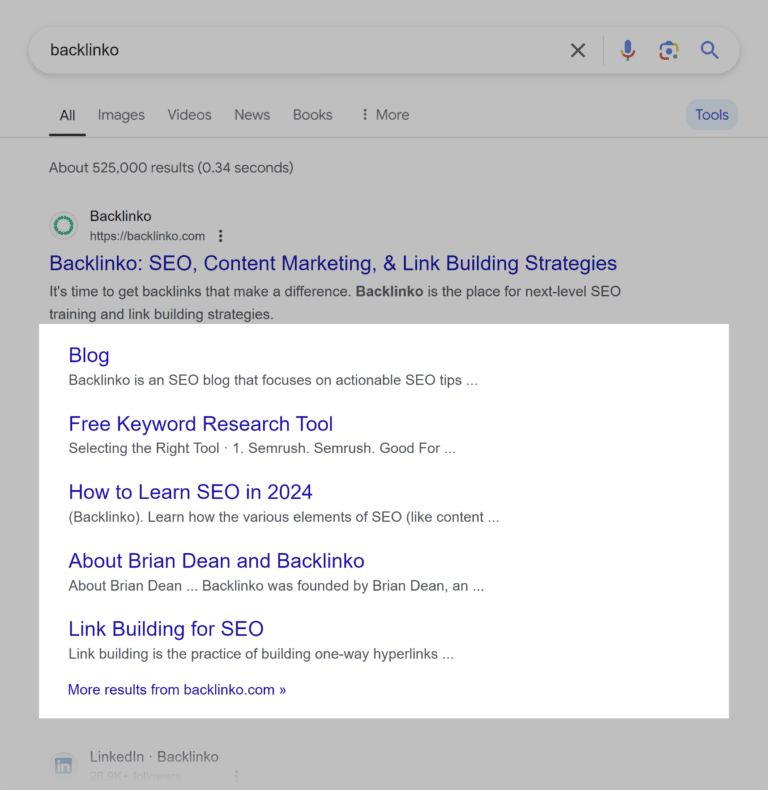This screenshot has width=768, height=790.
Task: Open the News results tab
Action: coord(252,115)
